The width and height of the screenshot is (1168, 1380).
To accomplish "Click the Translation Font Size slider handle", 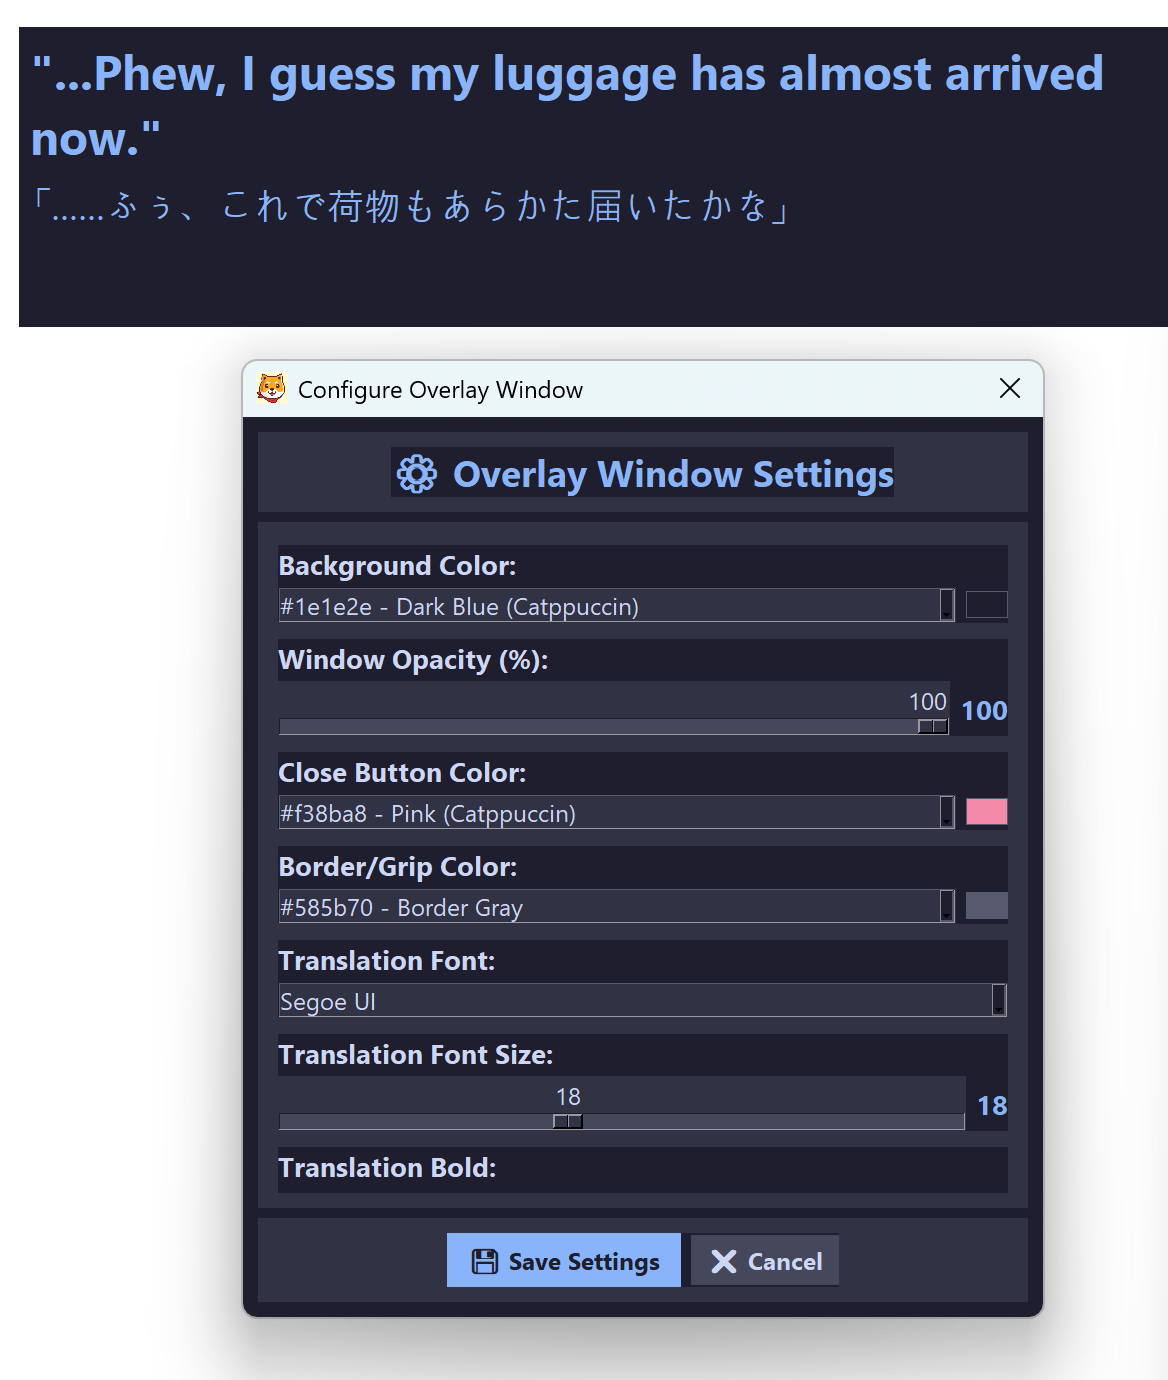I will pos(567,1122).
